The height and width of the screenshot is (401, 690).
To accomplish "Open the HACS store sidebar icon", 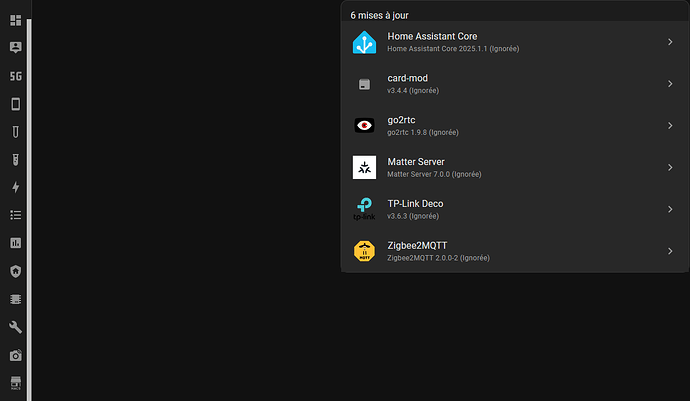I will [x=15, y=383].
